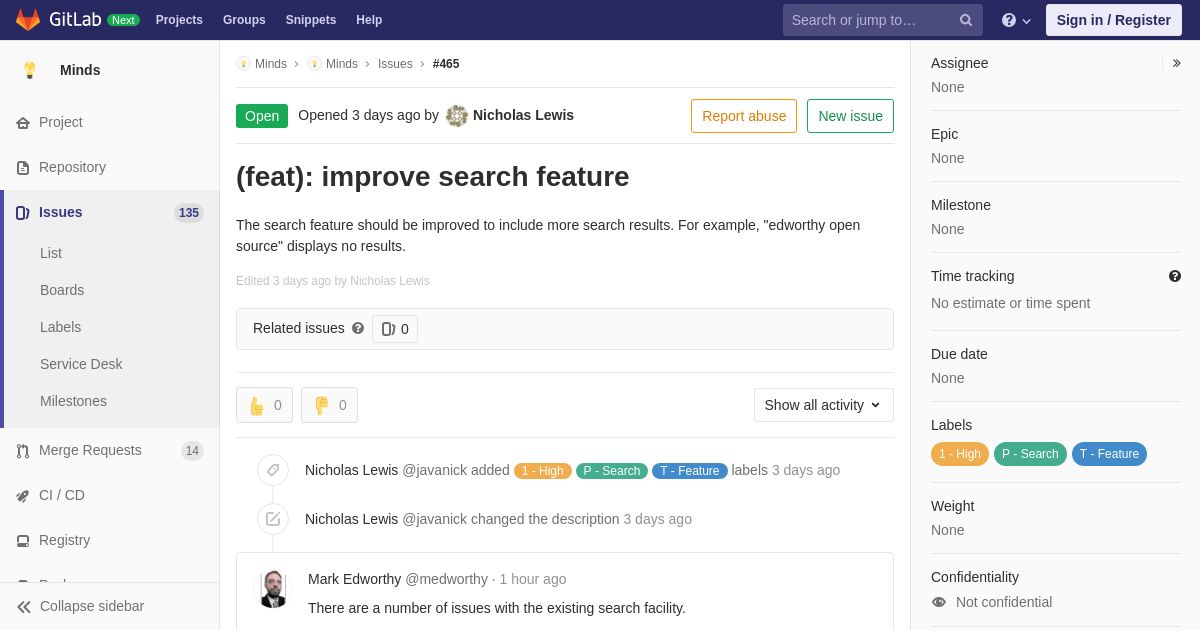Screen dimensions: 1200x630
Task: Click the 135 issues count badge
Action: pos(189,213)
